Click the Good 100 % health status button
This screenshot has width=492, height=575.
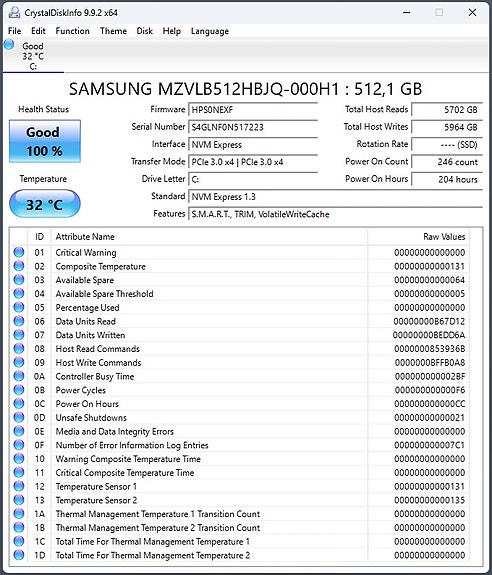45,141
